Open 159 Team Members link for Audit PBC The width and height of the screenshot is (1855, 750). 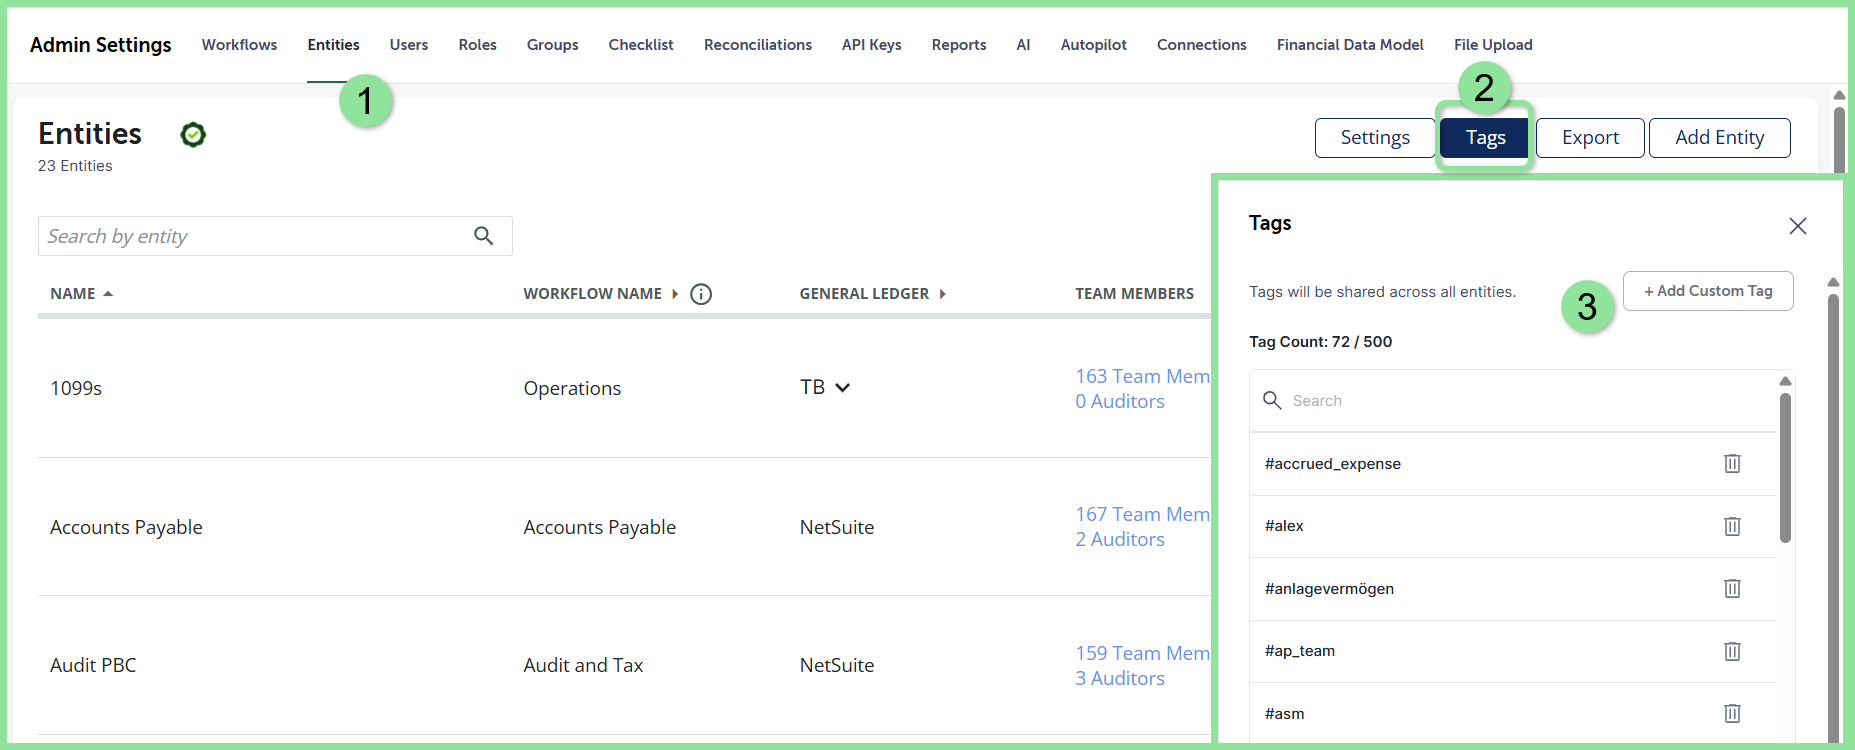1143,653
